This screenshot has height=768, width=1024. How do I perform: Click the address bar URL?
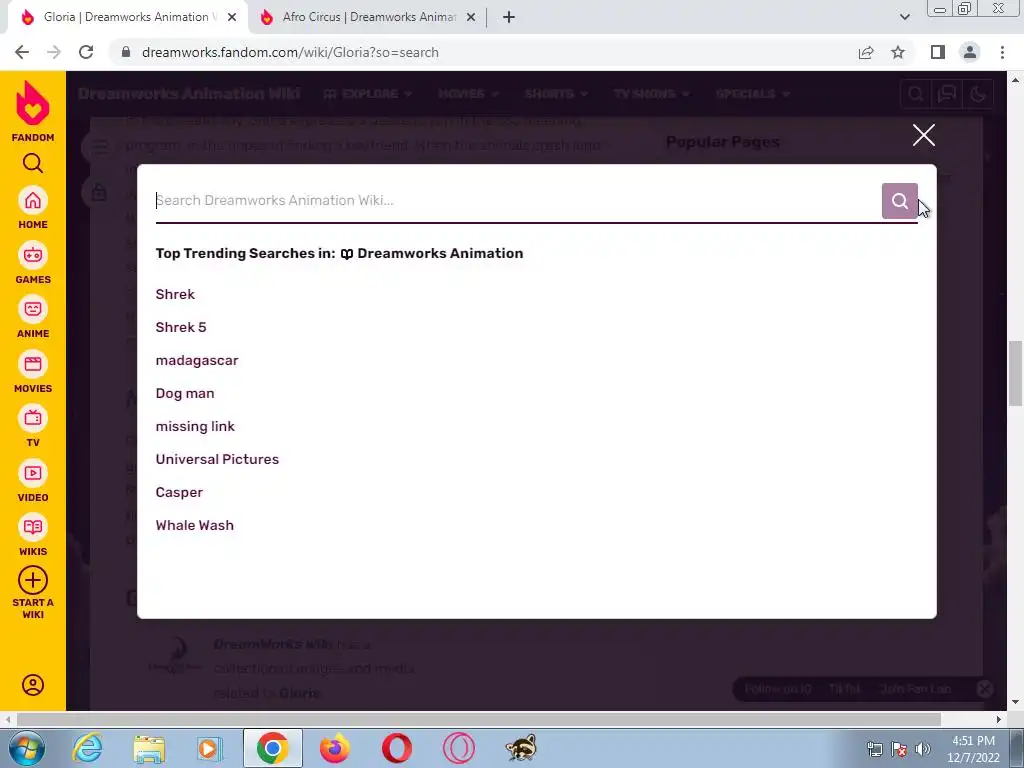(290, 52)
